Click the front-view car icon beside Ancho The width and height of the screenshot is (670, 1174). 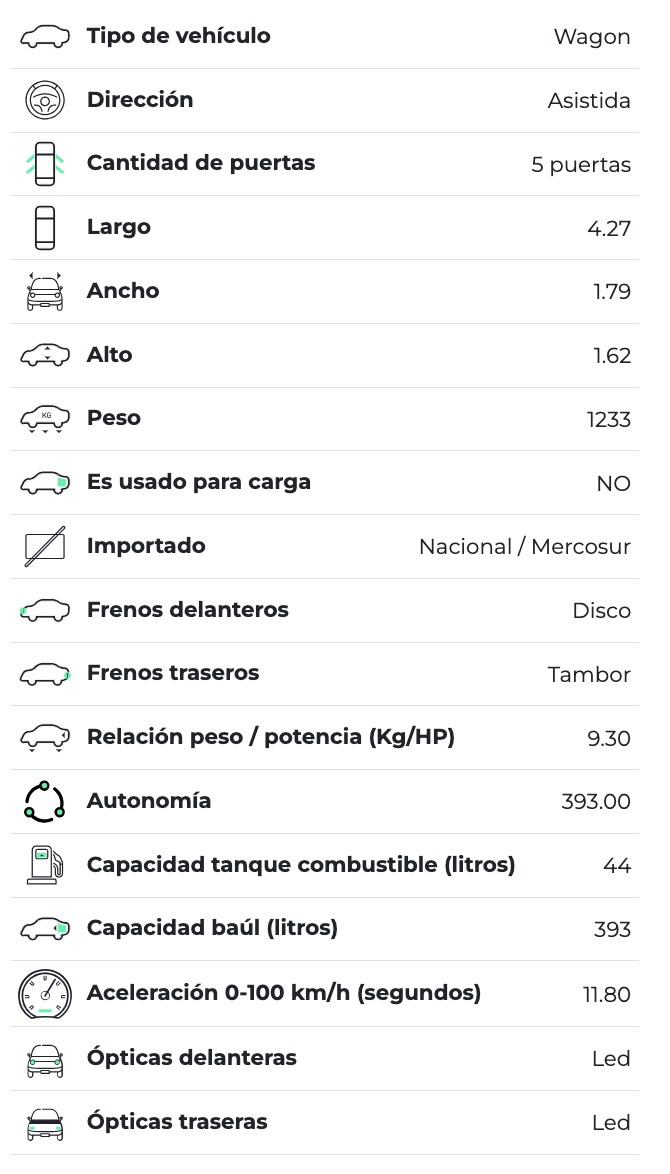[45, 291]
